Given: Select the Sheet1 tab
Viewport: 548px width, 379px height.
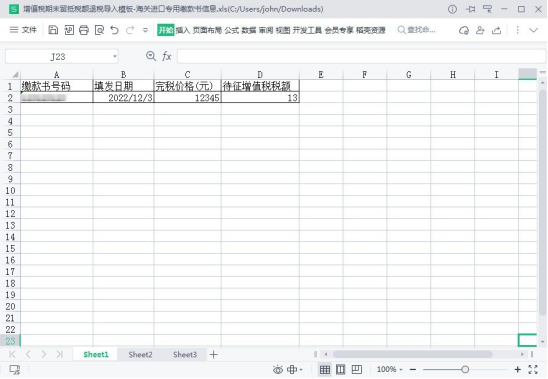Looking at the screenshot, I should pos(96,355).
